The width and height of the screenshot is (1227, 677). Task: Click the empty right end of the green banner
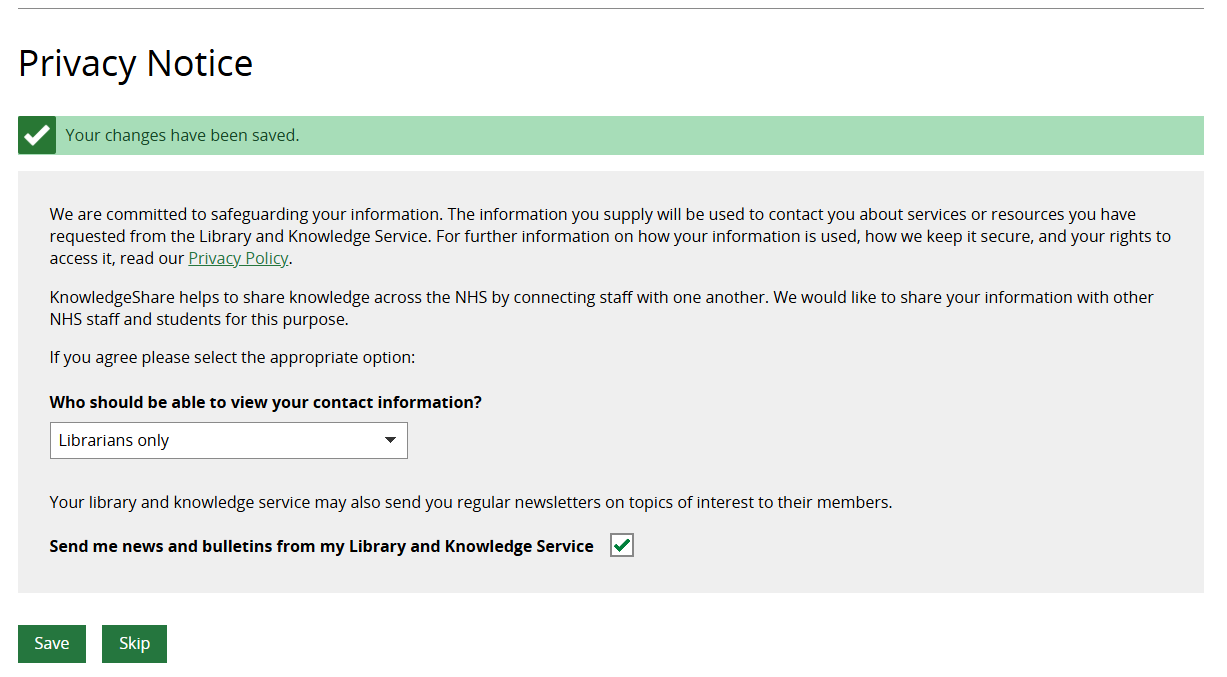(x=1000, y=135)
